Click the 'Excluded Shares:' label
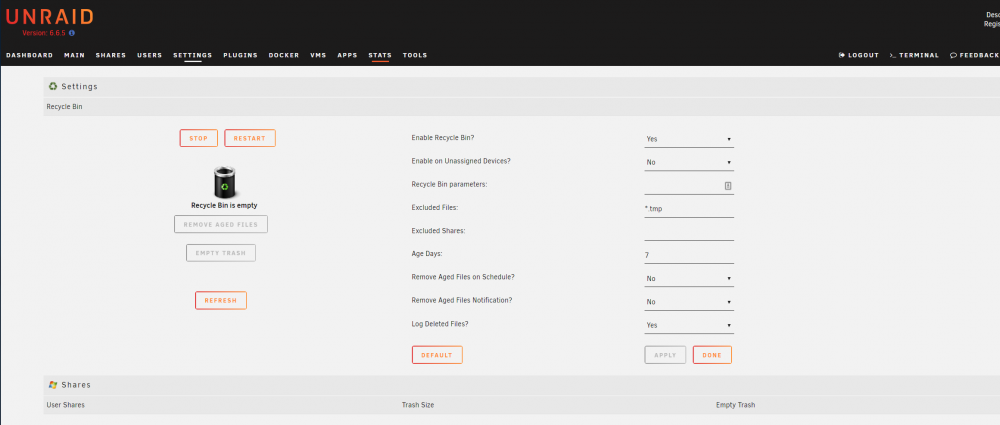The height and width of the screenshot is (425, 1000). [x=438, y=231]
